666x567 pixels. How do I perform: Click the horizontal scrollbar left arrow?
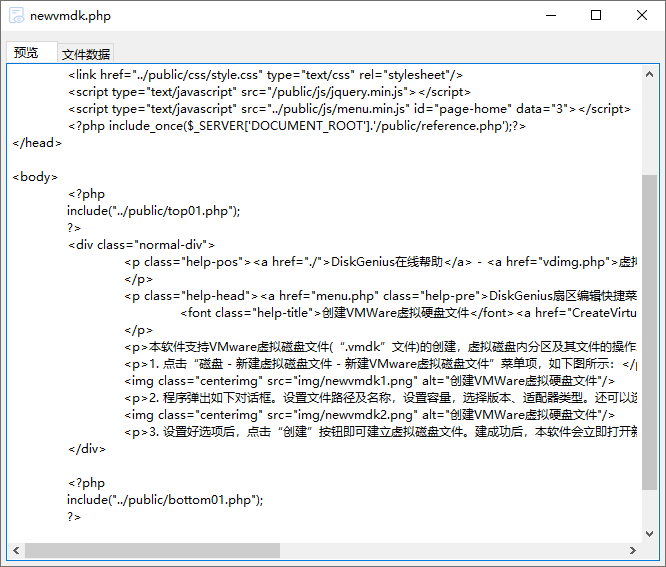tap(16, 550)
